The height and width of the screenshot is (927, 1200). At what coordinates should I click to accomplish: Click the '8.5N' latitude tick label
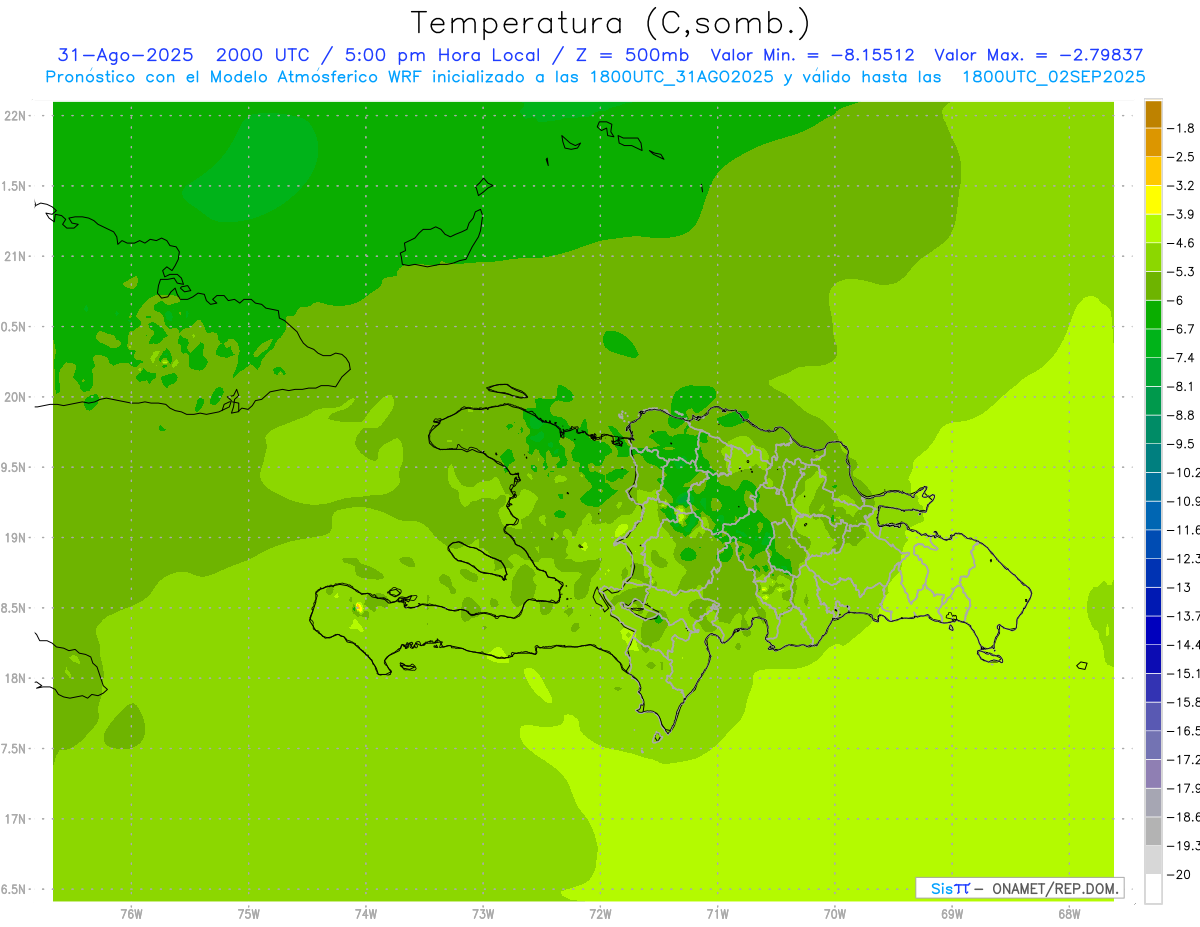(14, 608)
